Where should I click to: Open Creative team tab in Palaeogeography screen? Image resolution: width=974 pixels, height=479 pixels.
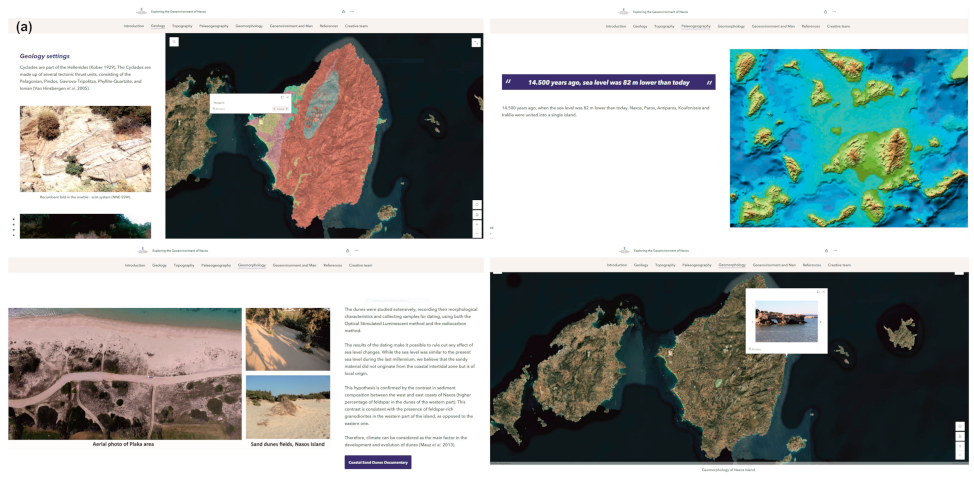(838, 26)
